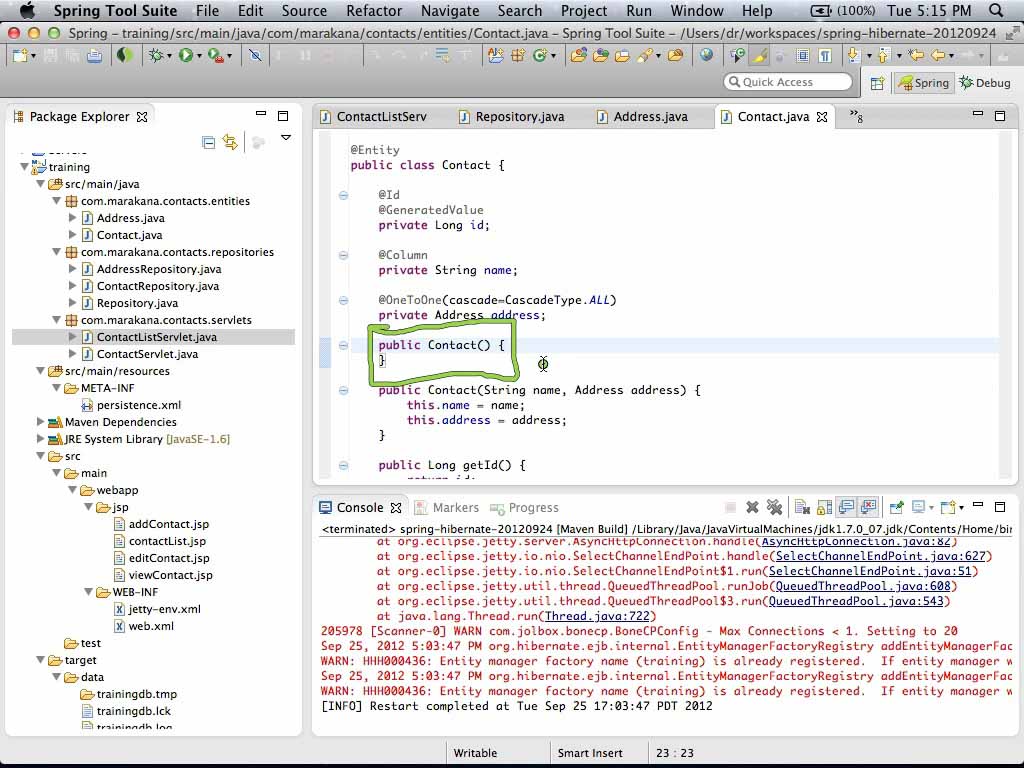1024x768 pixels.
Task: Click the Debug bug toolbar icon
Action: [x=155, y=56]
